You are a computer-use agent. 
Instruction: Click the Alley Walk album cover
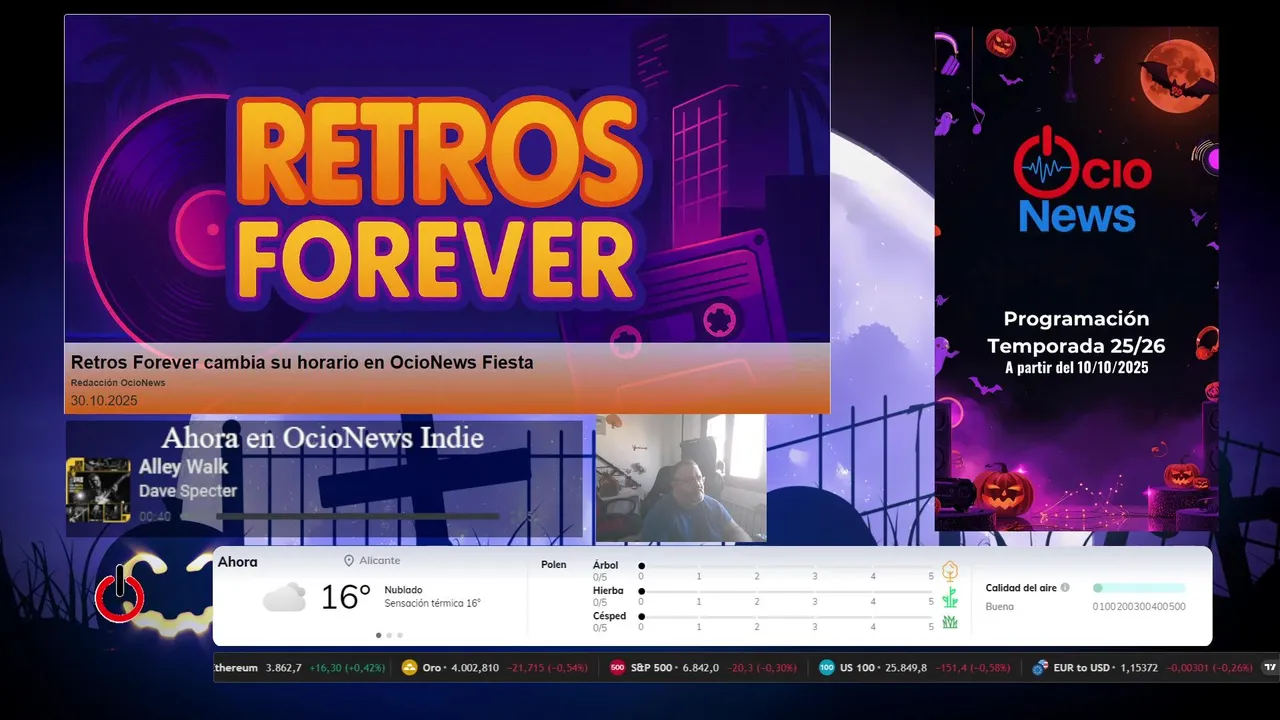pyautogui.click(x=98, y=490)
